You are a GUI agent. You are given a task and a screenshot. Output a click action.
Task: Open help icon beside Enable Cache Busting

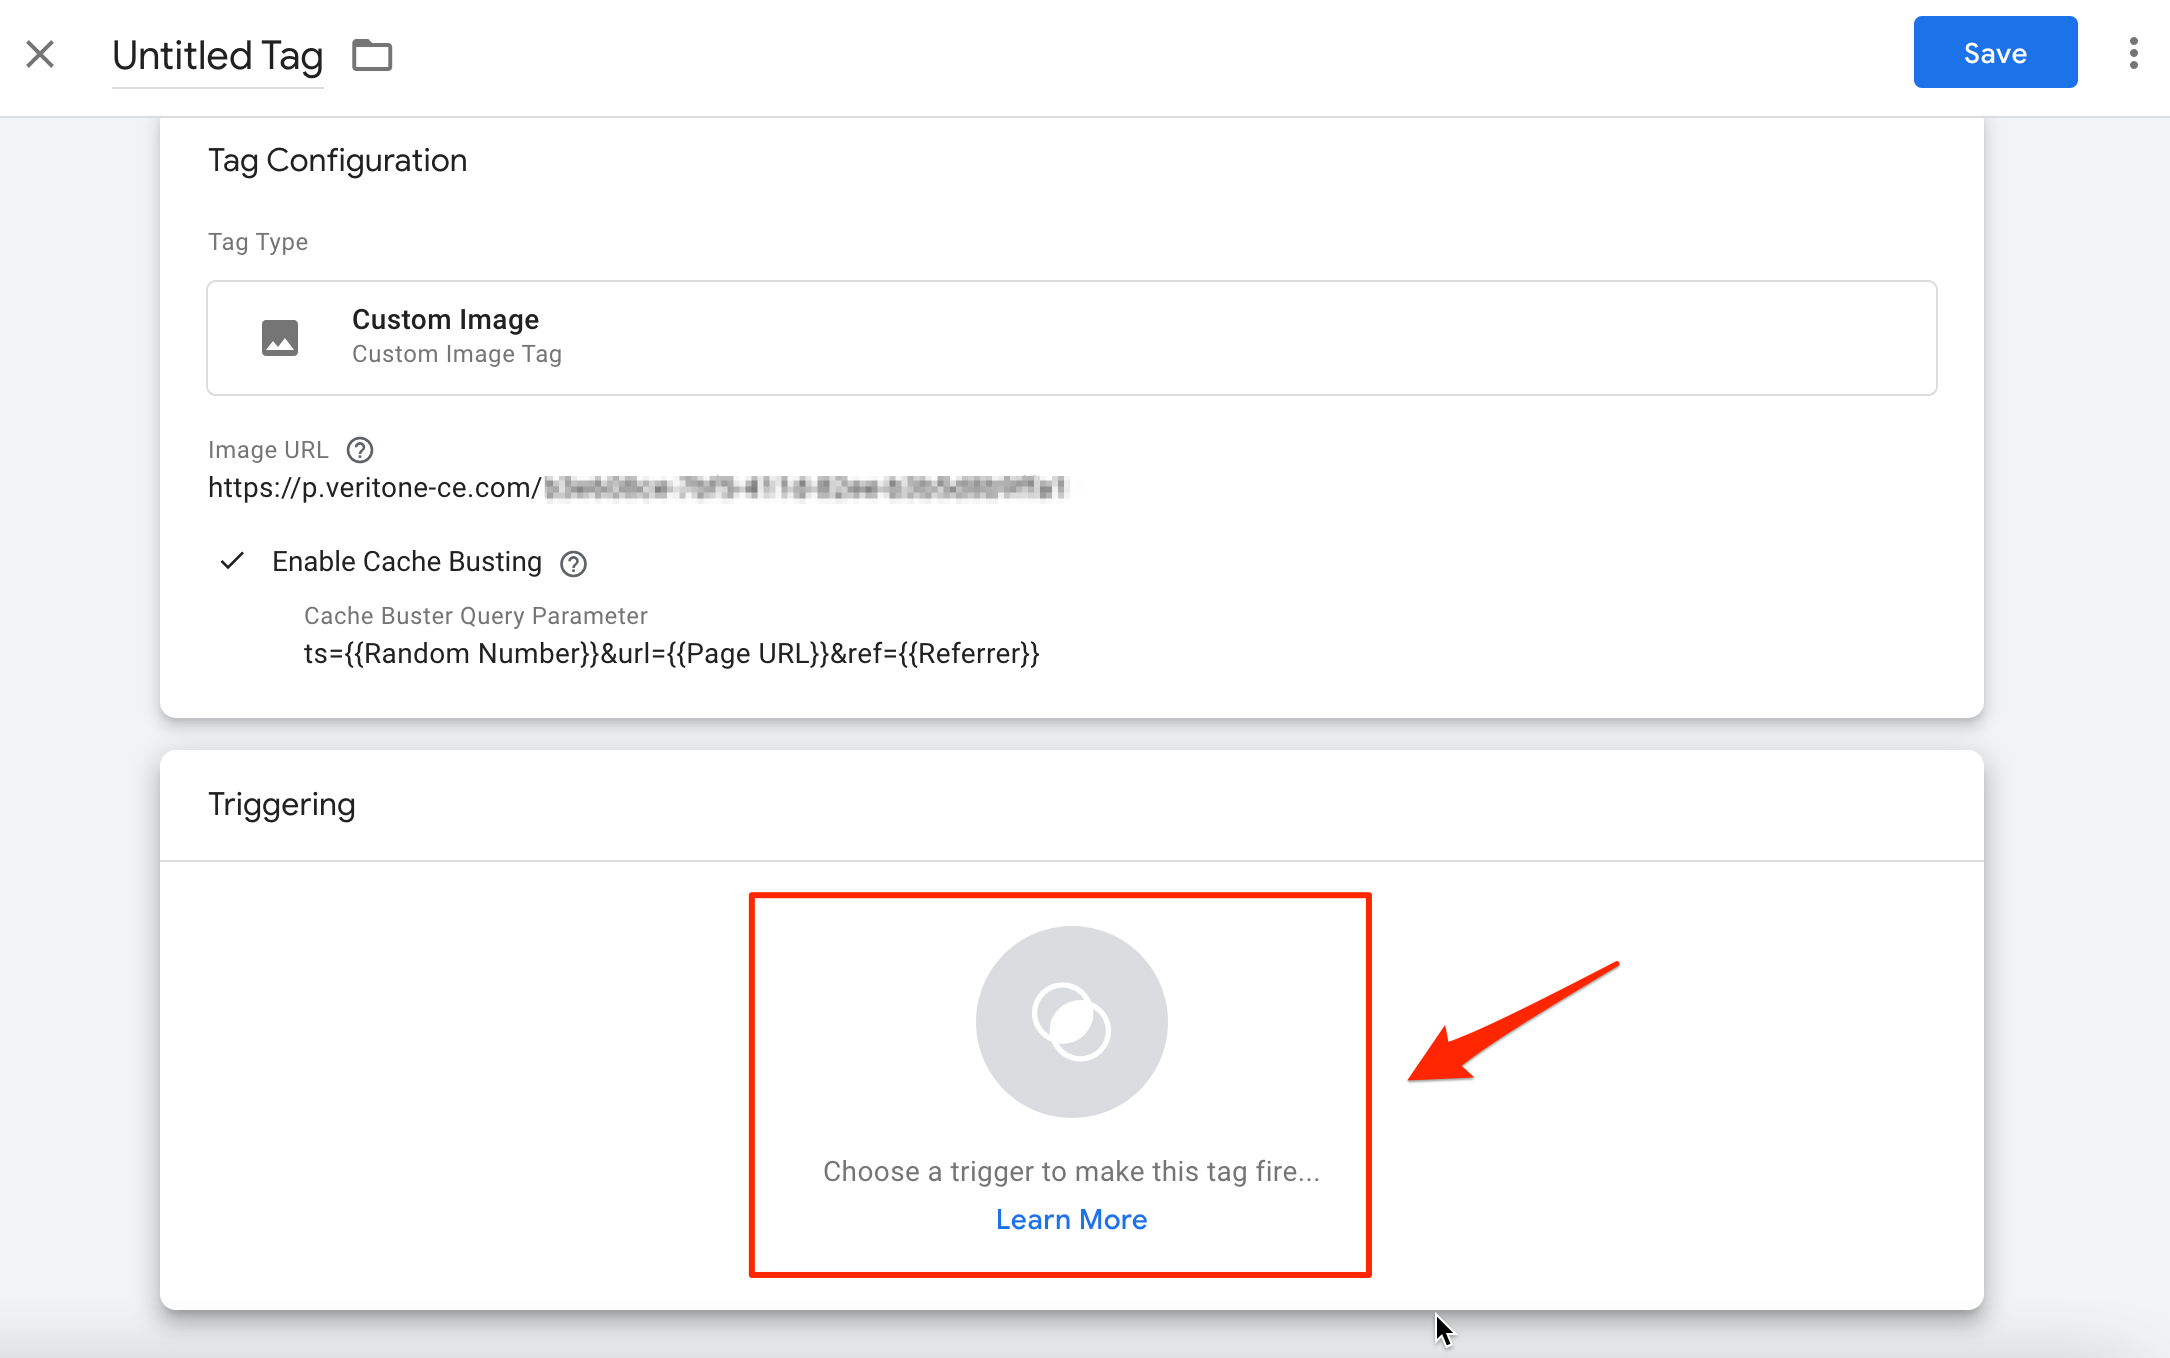[573, 564]
